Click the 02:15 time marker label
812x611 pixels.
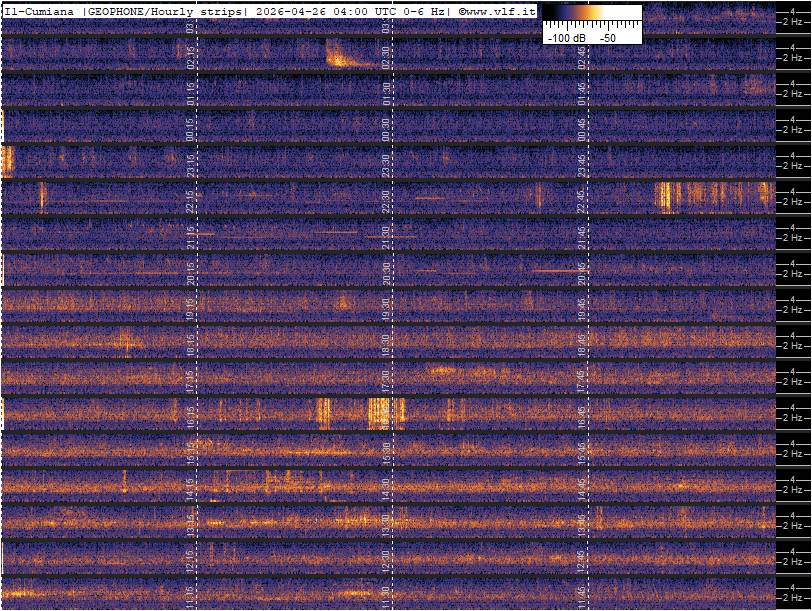point(191,58)
